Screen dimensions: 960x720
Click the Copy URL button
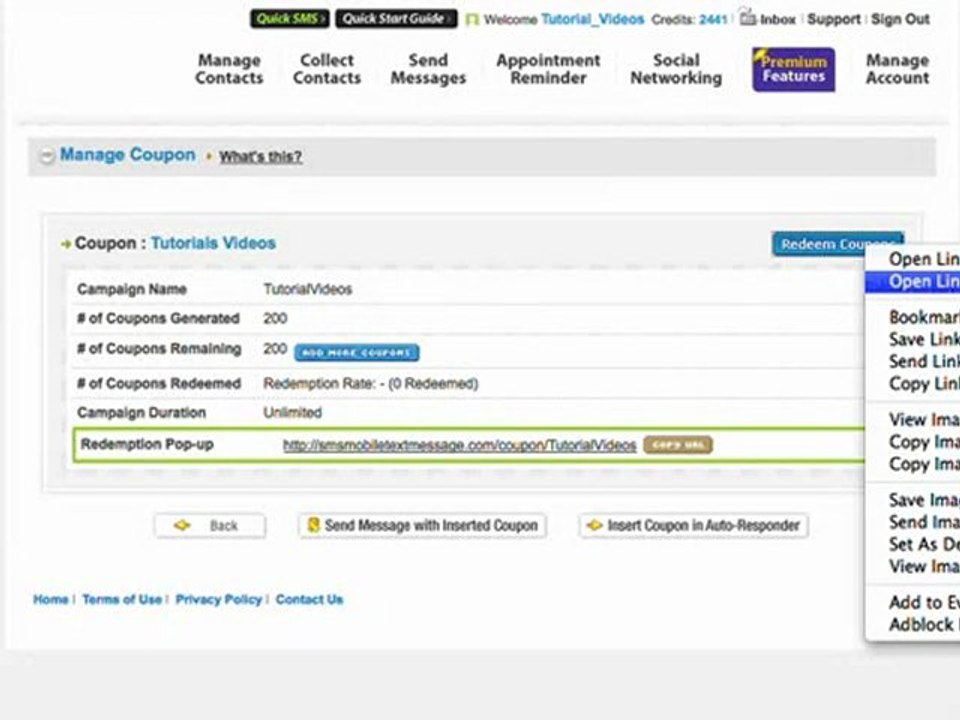(x=678, y=445)
